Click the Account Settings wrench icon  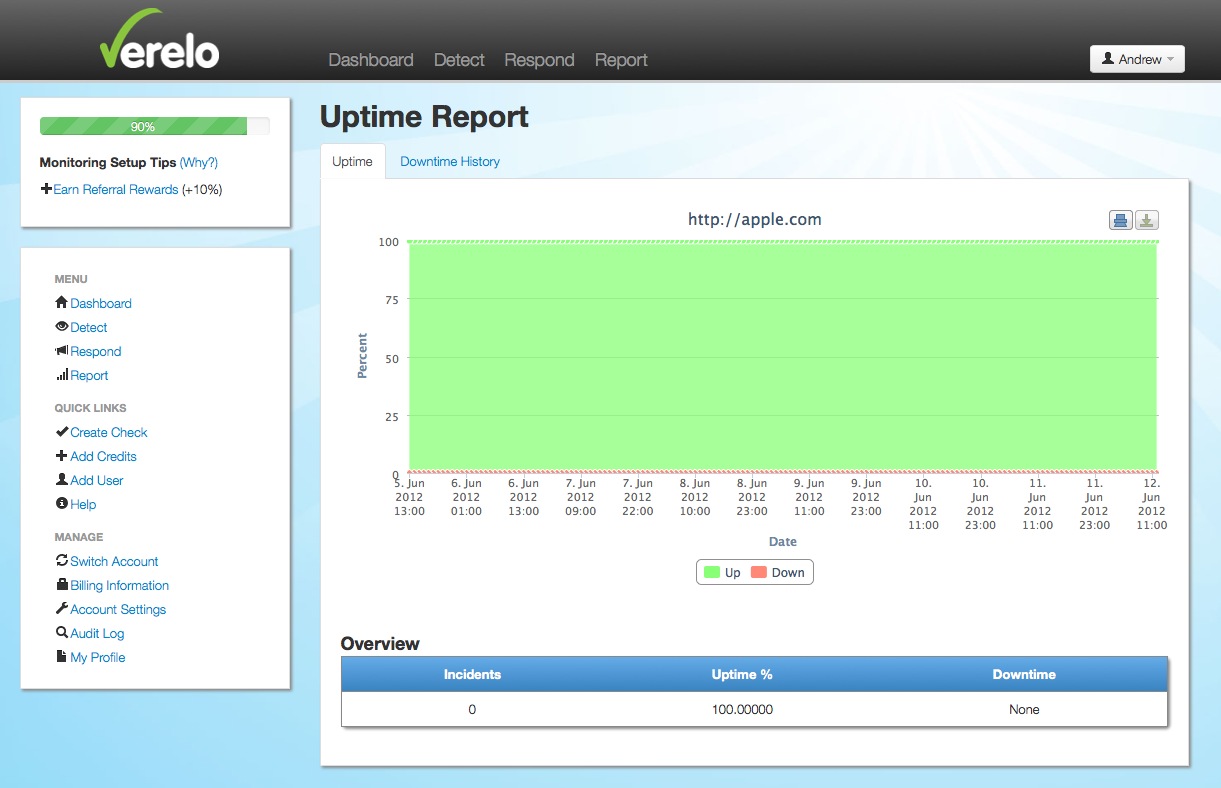coord(62,609)
